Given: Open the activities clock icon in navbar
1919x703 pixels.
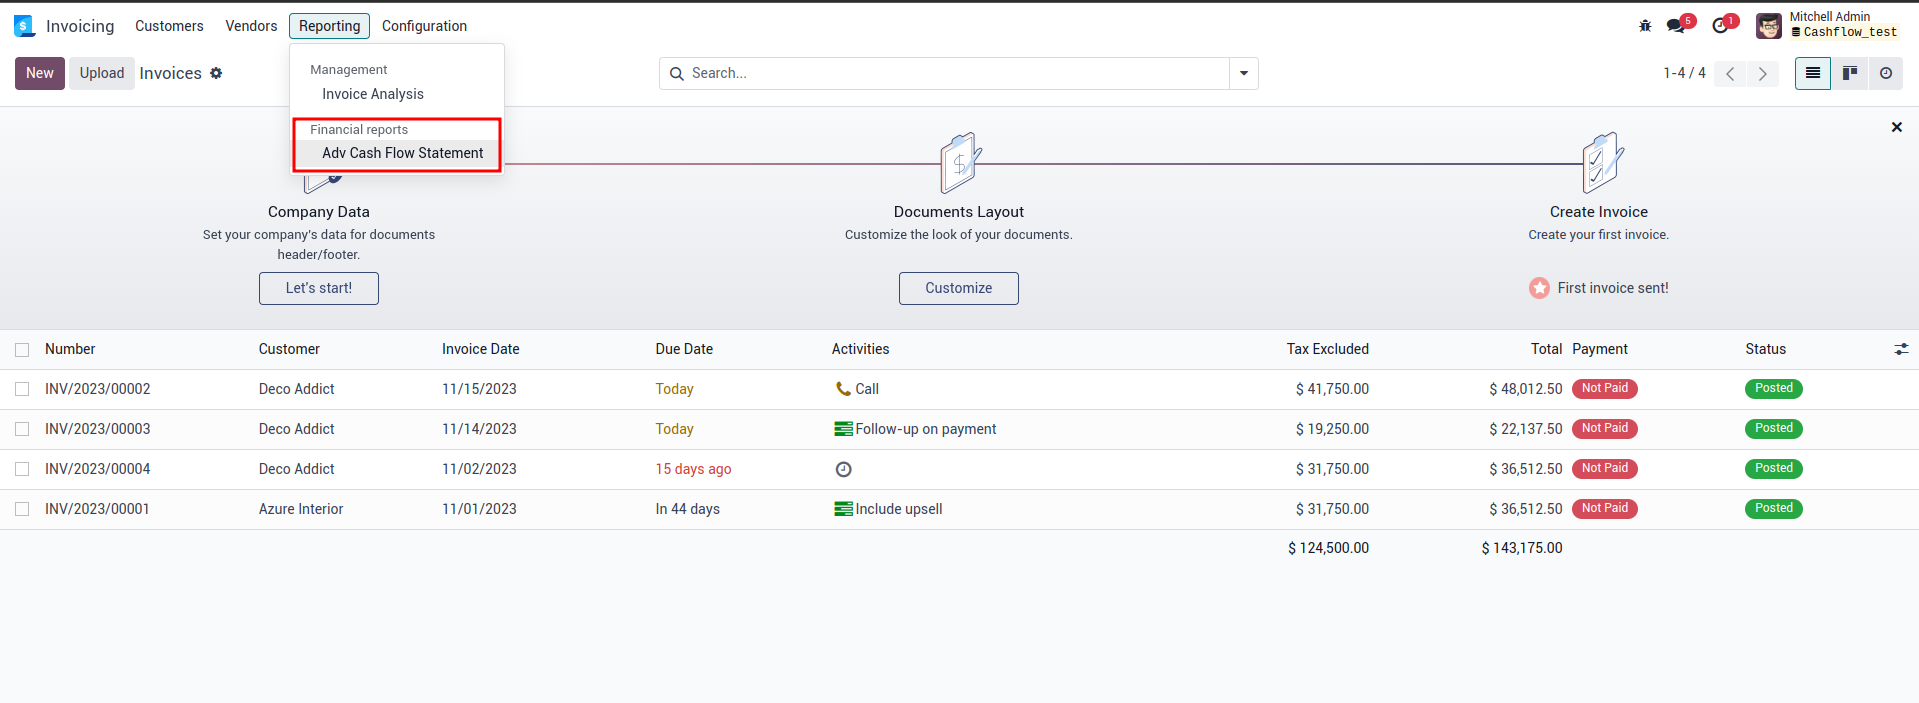Looking at the screenshot, I should click(x=1720, y=26).
